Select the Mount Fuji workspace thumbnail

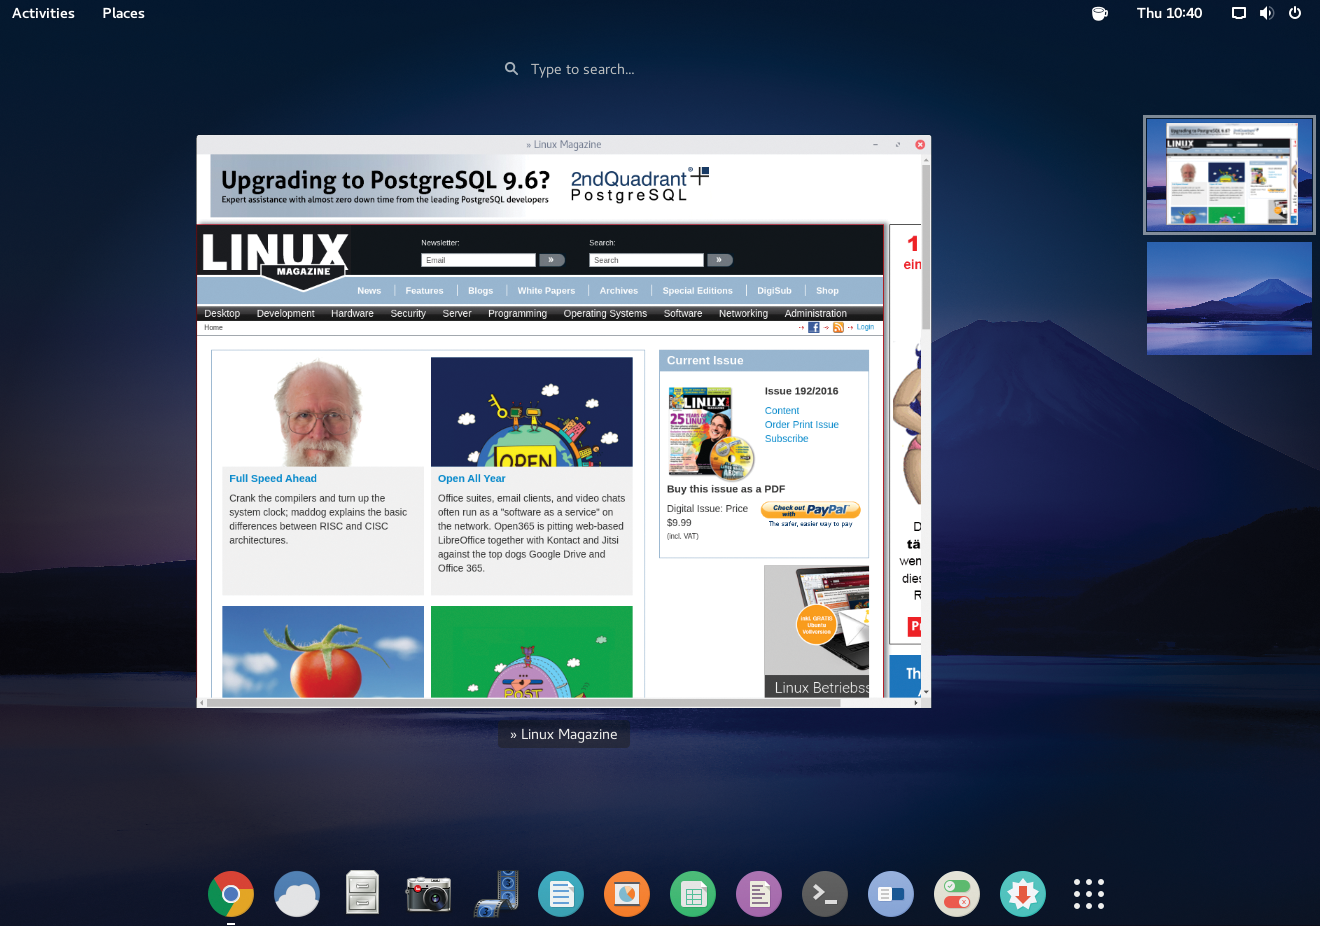click(x=1229, y=298)
